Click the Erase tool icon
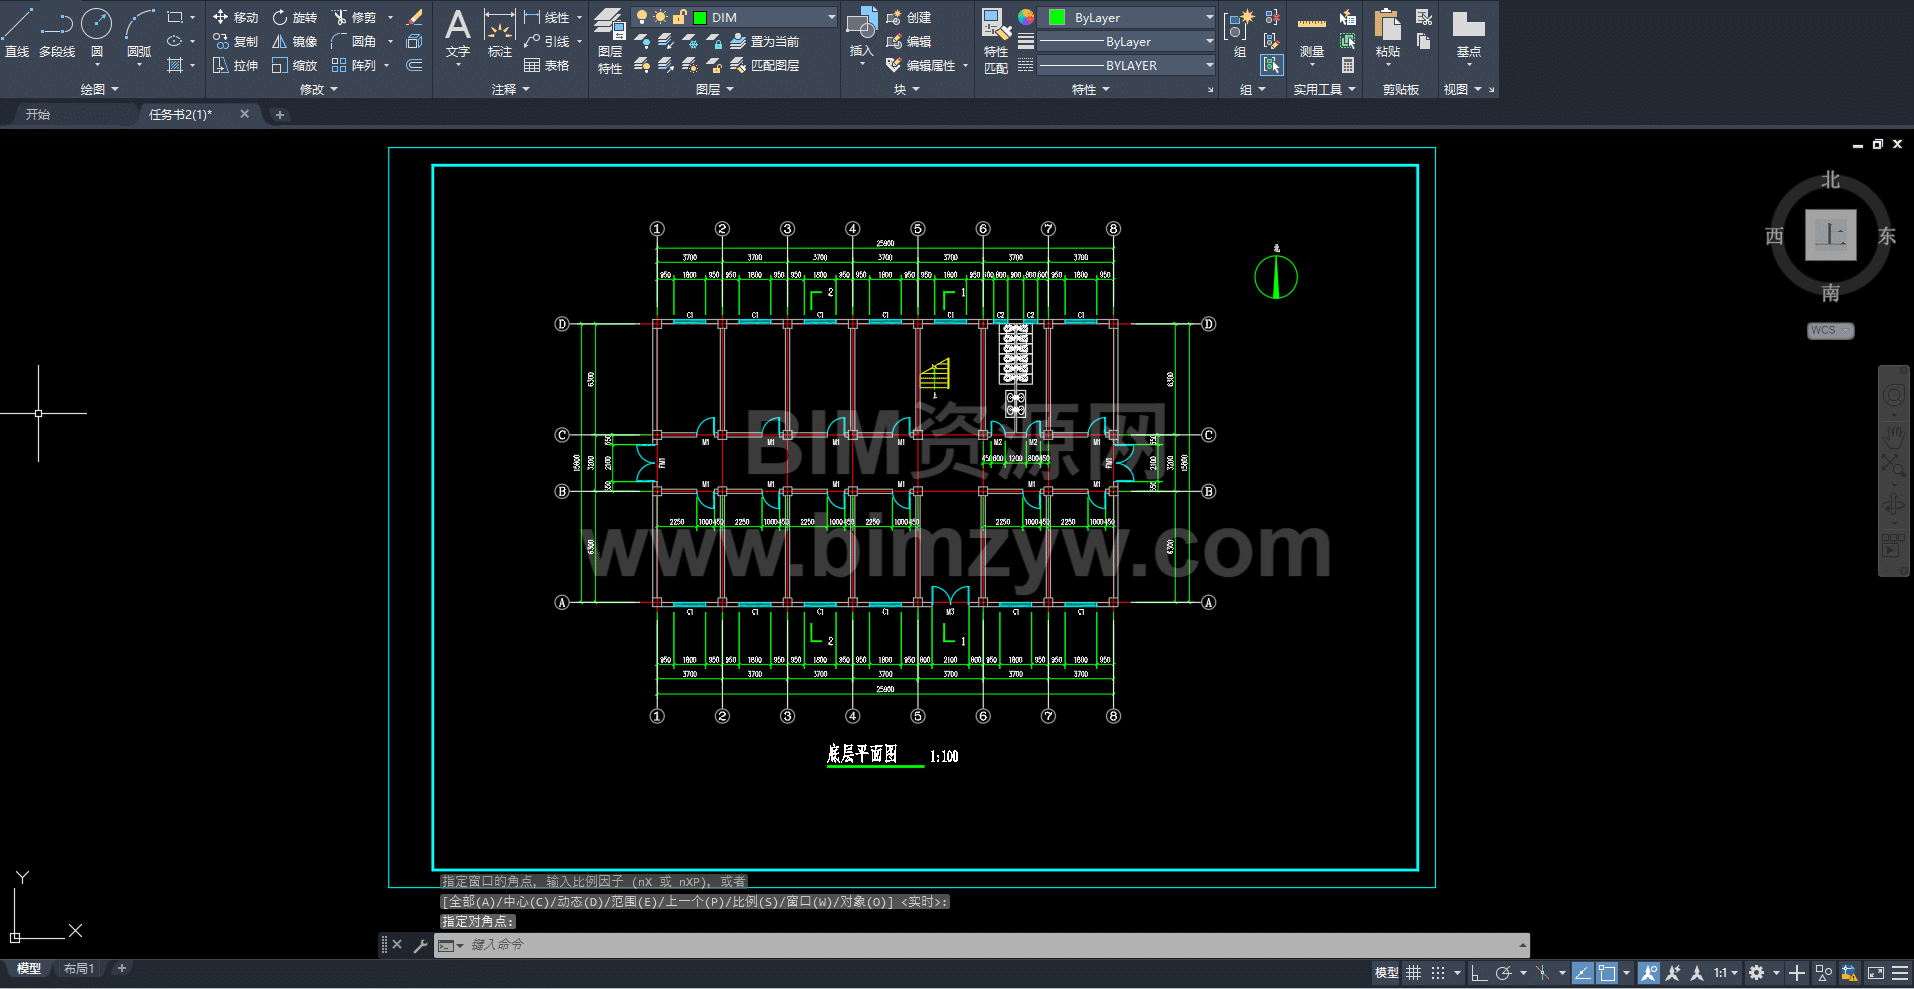 tap(415, 17)
